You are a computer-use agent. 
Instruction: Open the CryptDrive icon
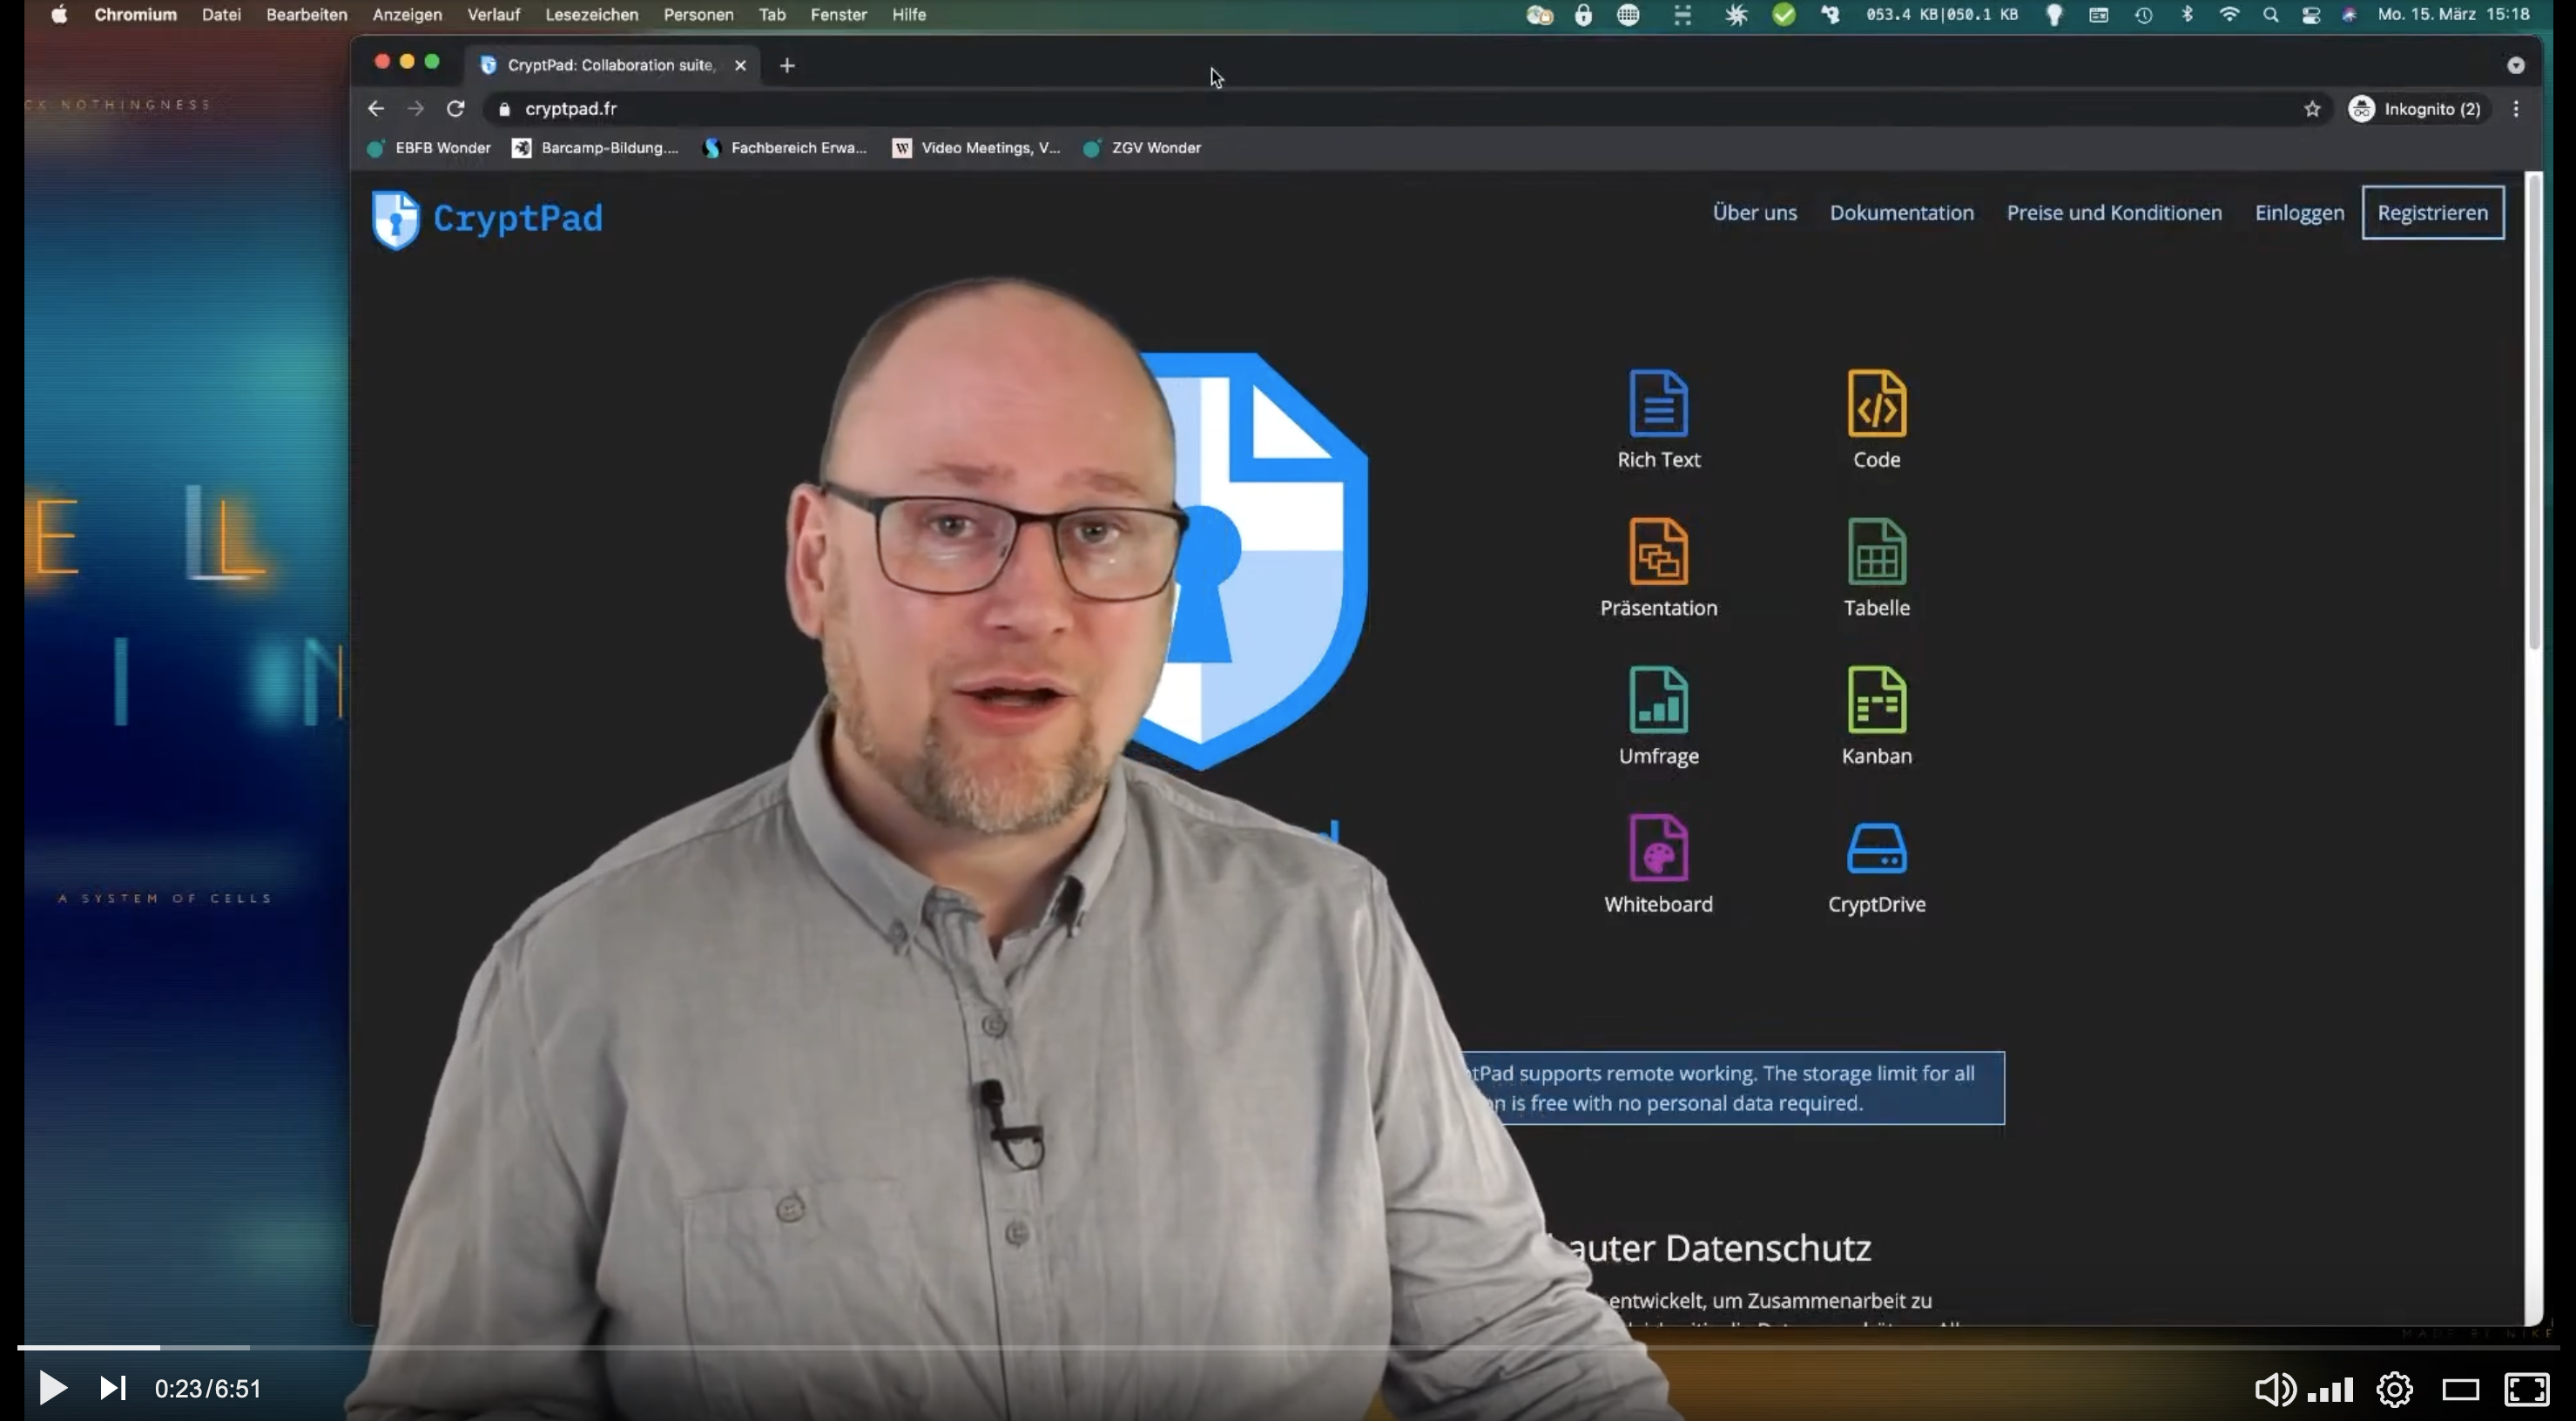(x=1876, y=849)
